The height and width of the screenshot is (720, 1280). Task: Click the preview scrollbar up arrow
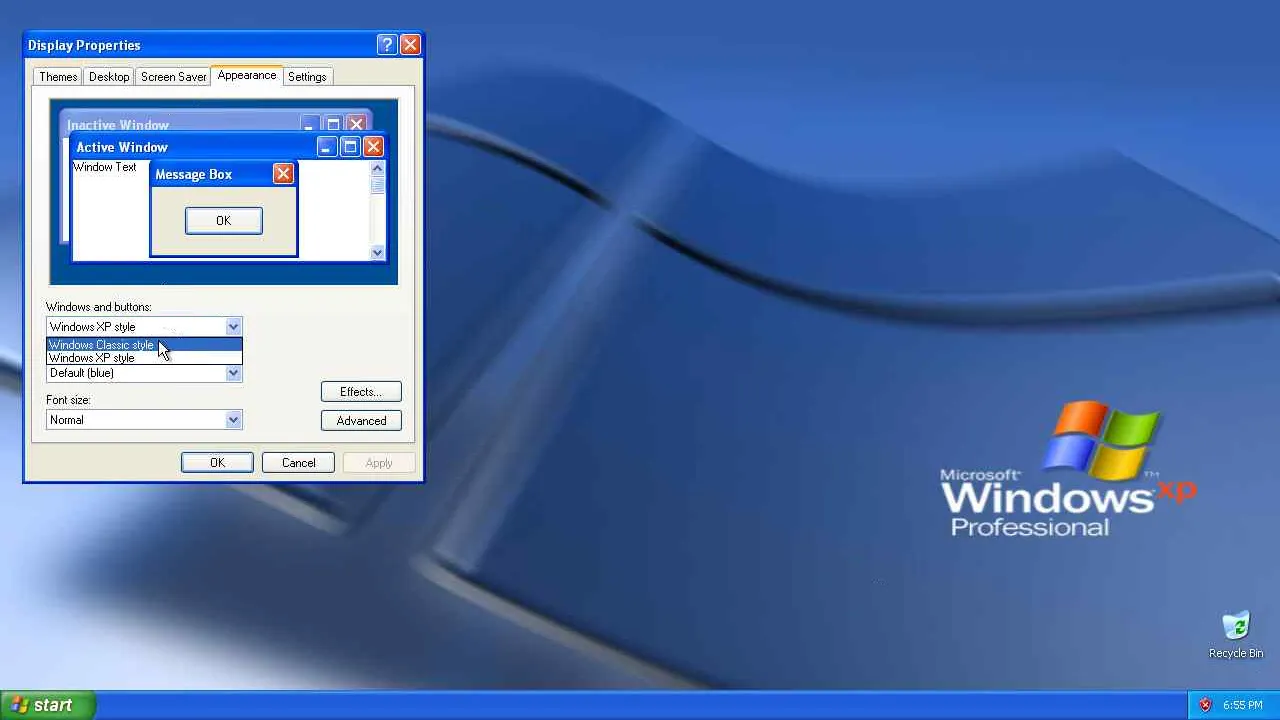tap(377, 169)
